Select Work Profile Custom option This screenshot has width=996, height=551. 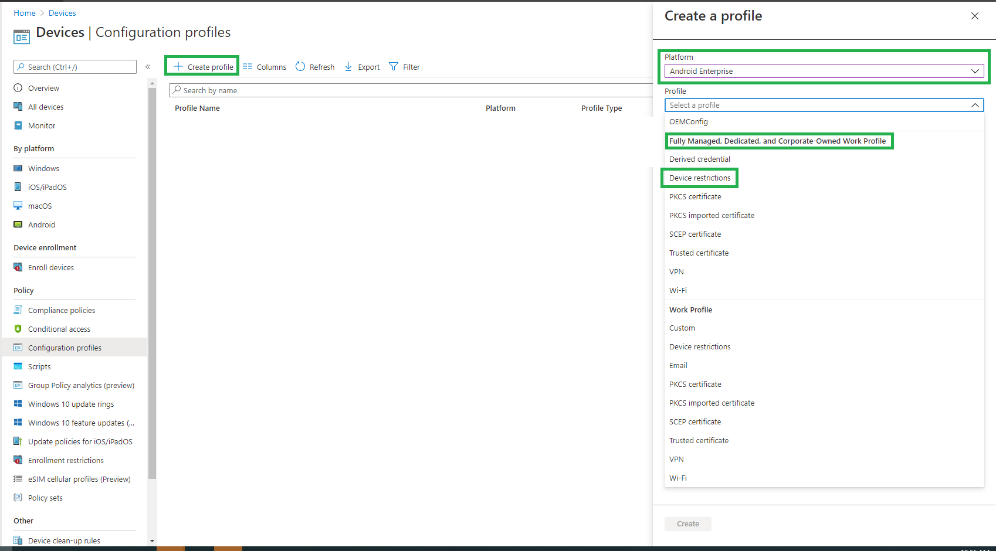coord(682,328)
